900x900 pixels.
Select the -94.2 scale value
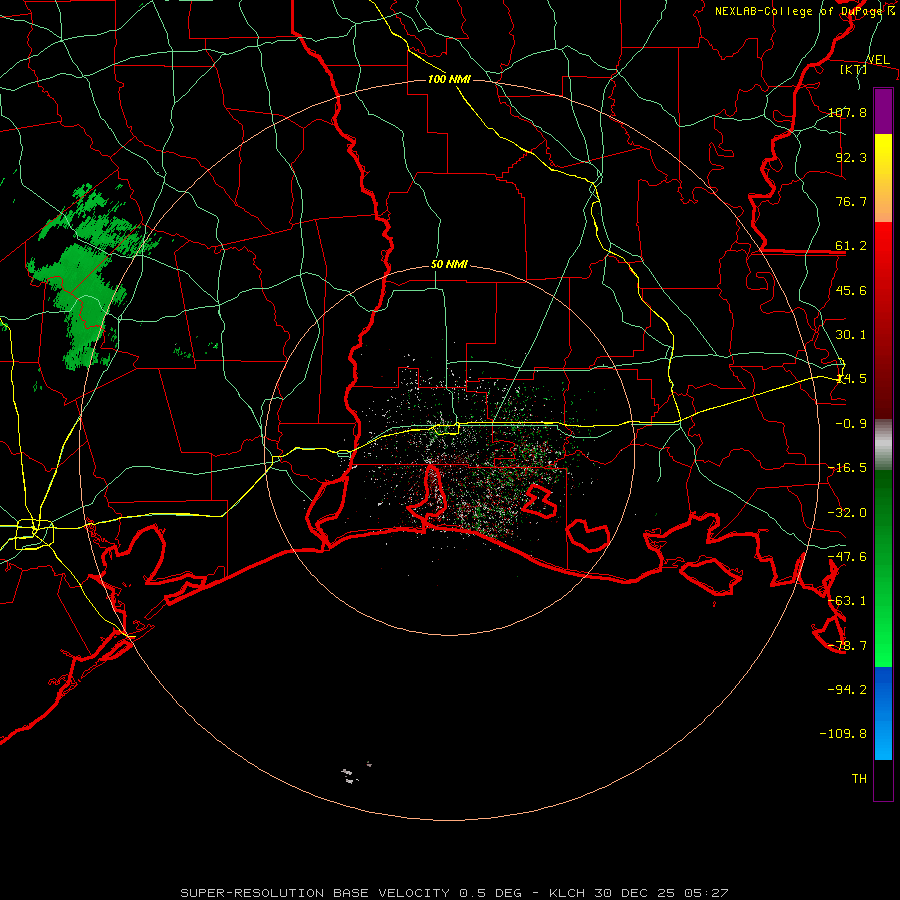point(847,689)
